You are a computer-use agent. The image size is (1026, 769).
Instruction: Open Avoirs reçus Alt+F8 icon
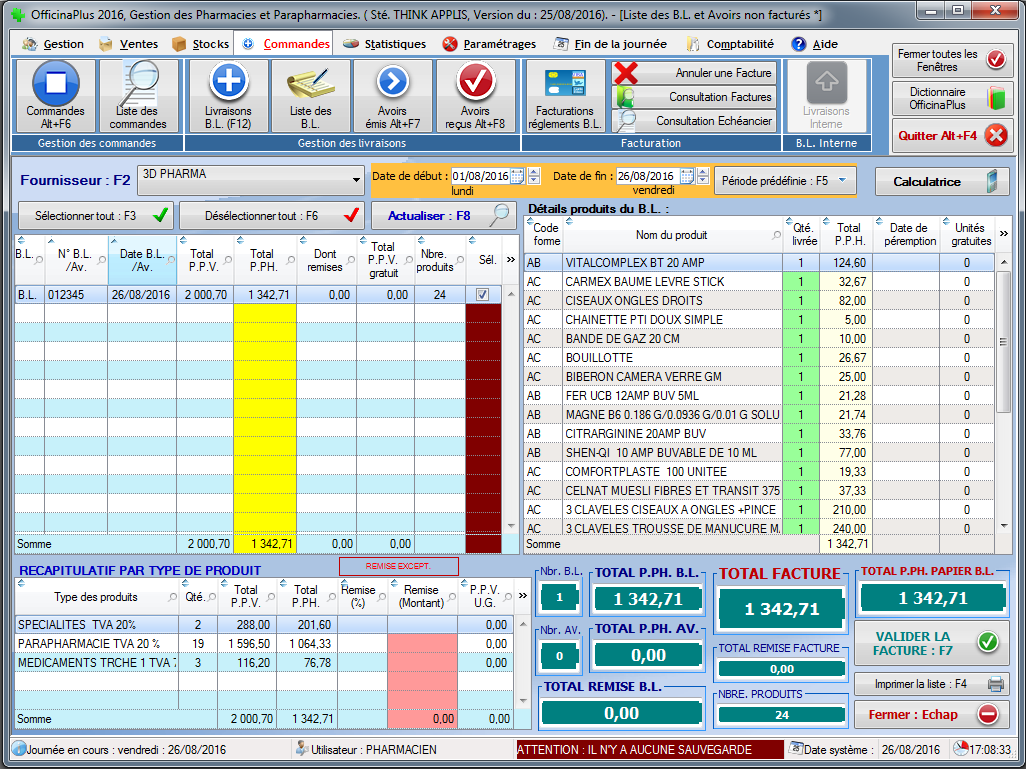(475, 82)
